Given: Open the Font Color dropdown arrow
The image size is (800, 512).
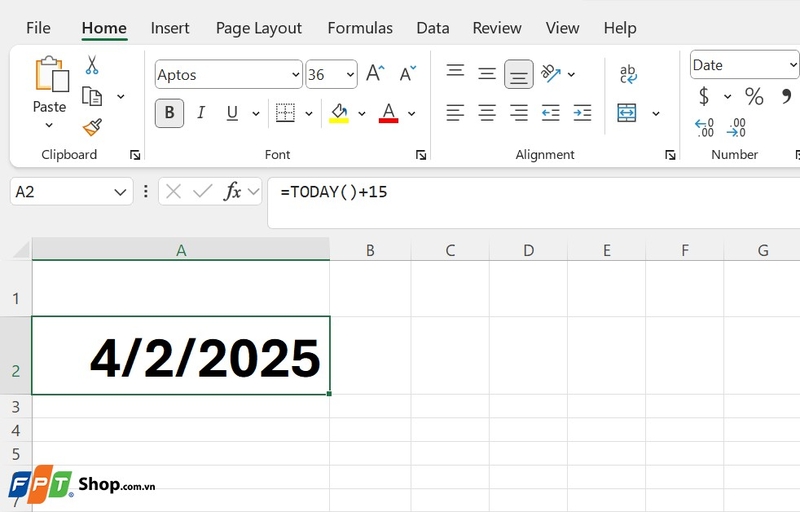Looking at the screenshot, I should pyautogui.click(x=411, y=113).
